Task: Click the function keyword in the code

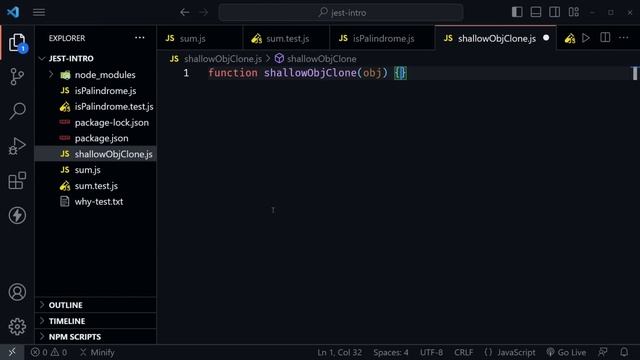Action: pyautogui.click(x=233, y=73)
